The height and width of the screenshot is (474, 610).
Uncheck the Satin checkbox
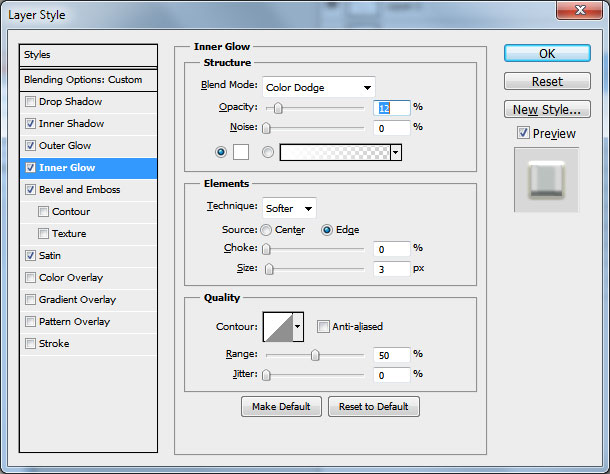pyautogui.click(x=30, y=256)
